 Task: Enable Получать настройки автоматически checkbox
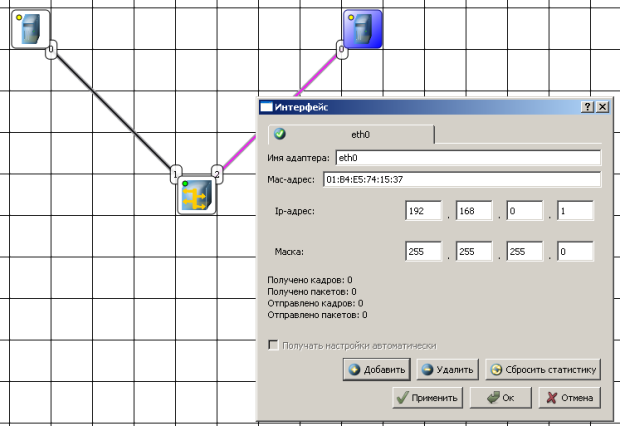point(273,345)
